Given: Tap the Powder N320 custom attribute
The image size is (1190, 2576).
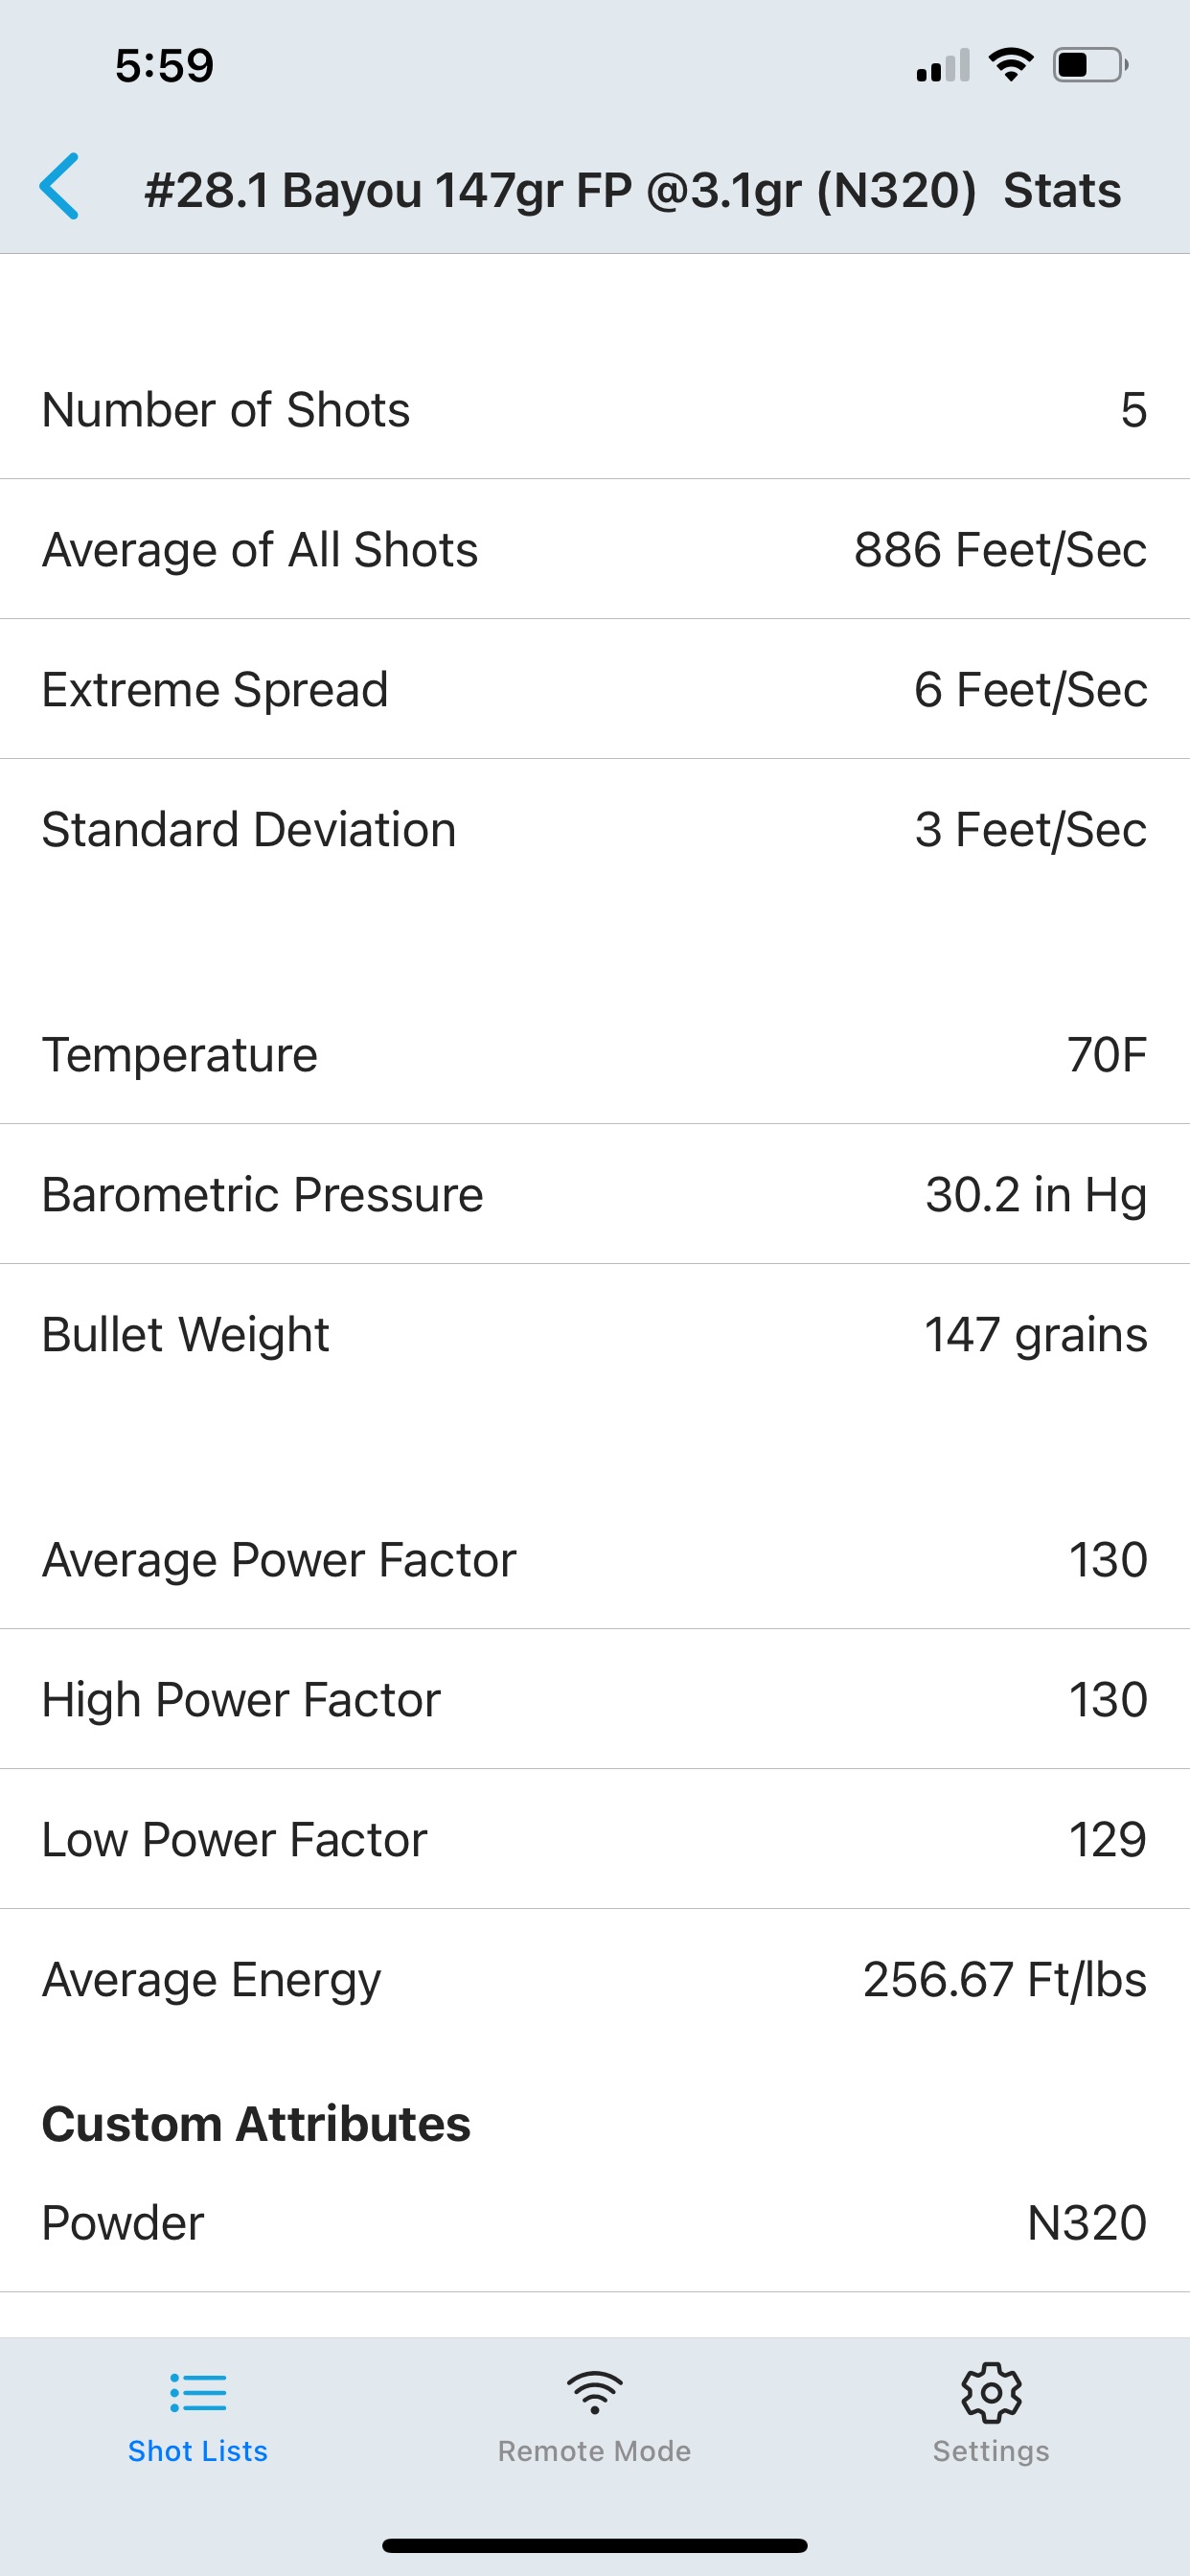Looking at the screenshot, I should [x=595, y=2223].
